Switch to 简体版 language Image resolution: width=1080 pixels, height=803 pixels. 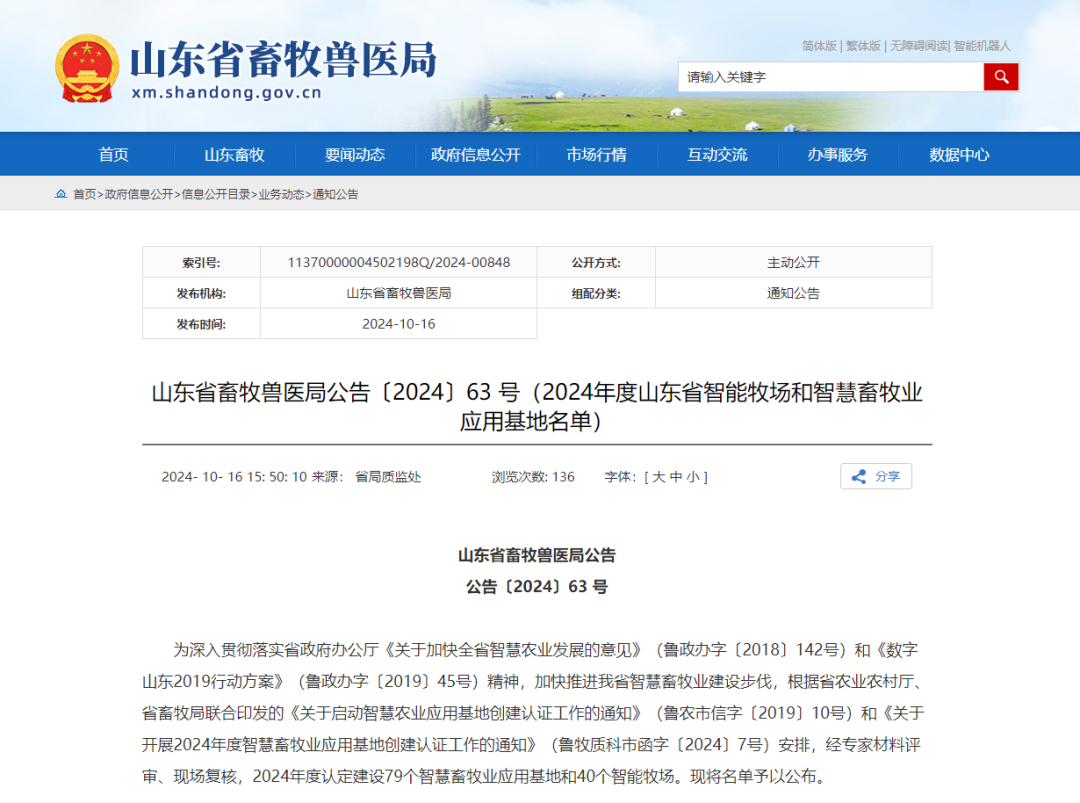point(819,46)
